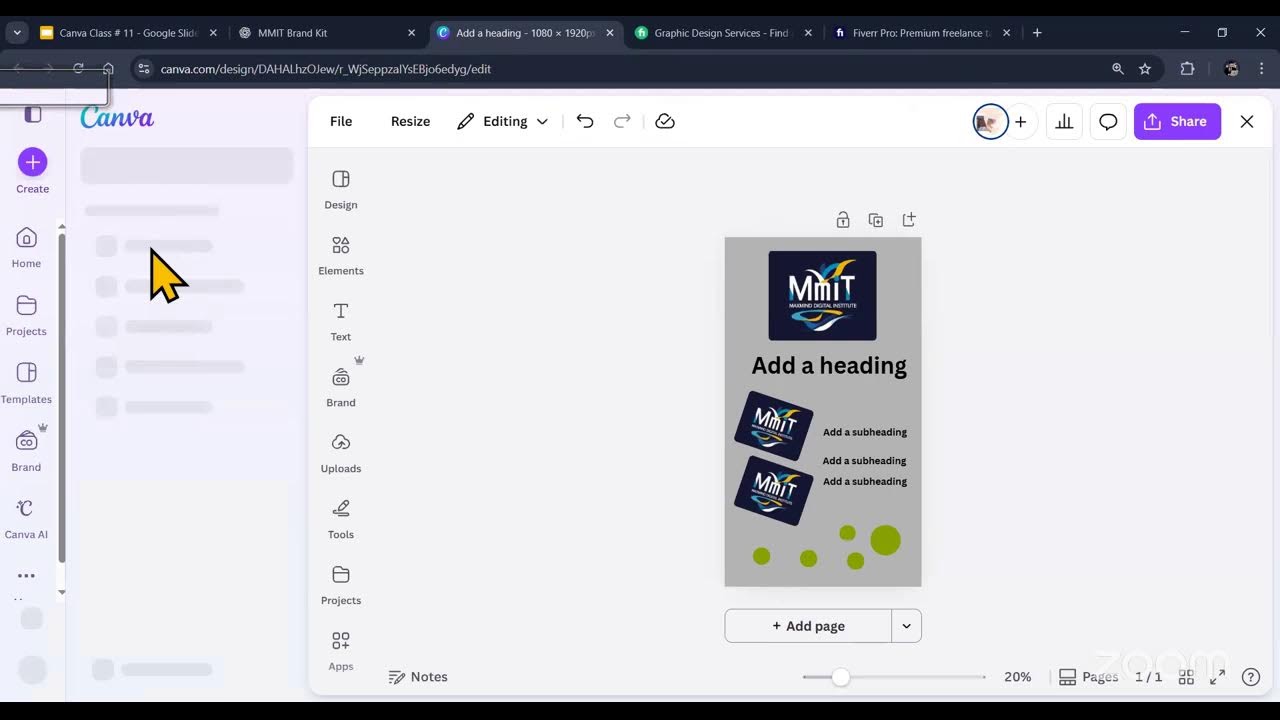This screenshot has height=720, width=1280.
Task: Open Brand in the left Canva sidebar
Action: pyautogui.click(x=26, y=451)
